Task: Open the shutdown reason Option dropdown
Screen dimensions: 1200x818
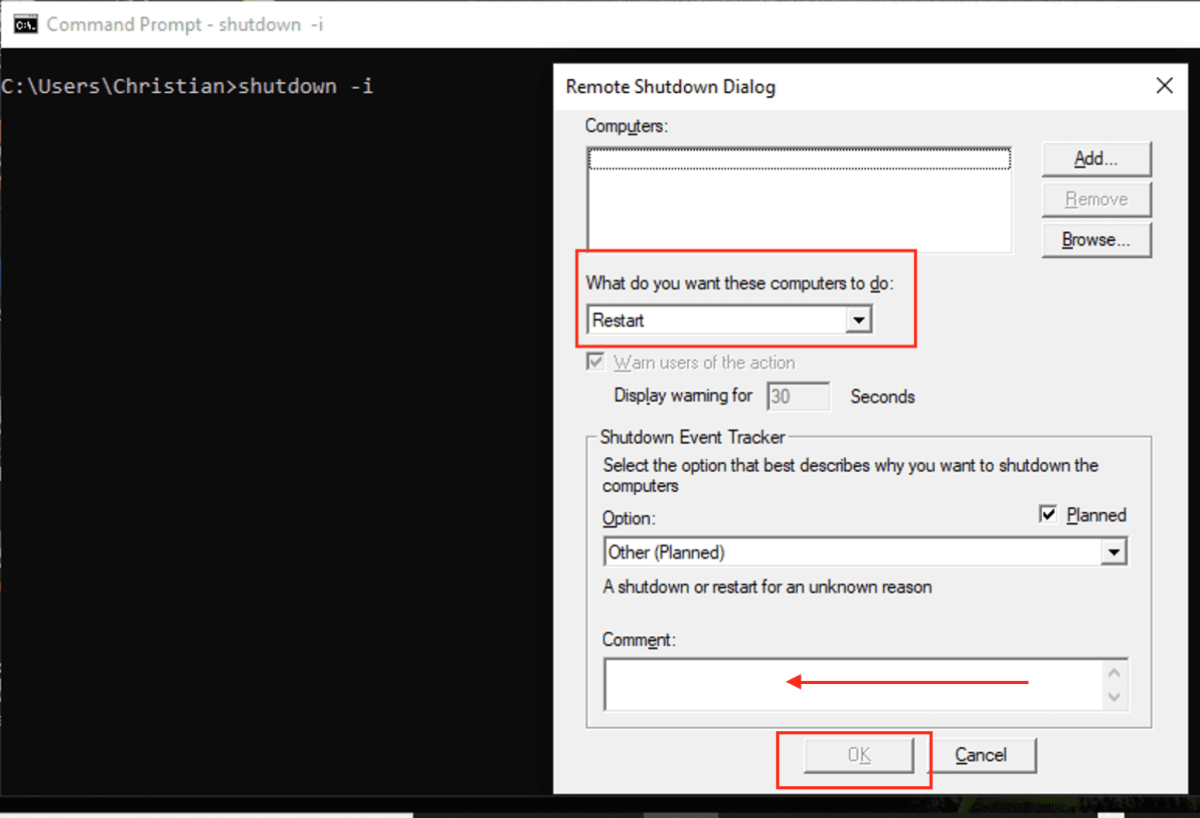Action: pyautogui.click(x=1114, y=551)
